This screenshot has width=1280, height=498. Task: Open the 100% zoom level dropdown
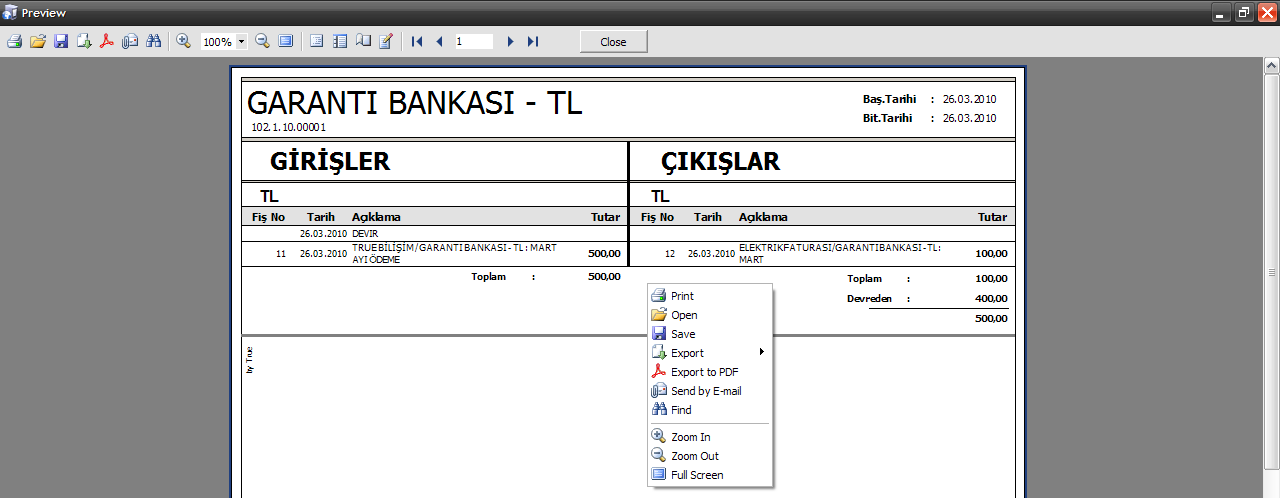(242, 42)
